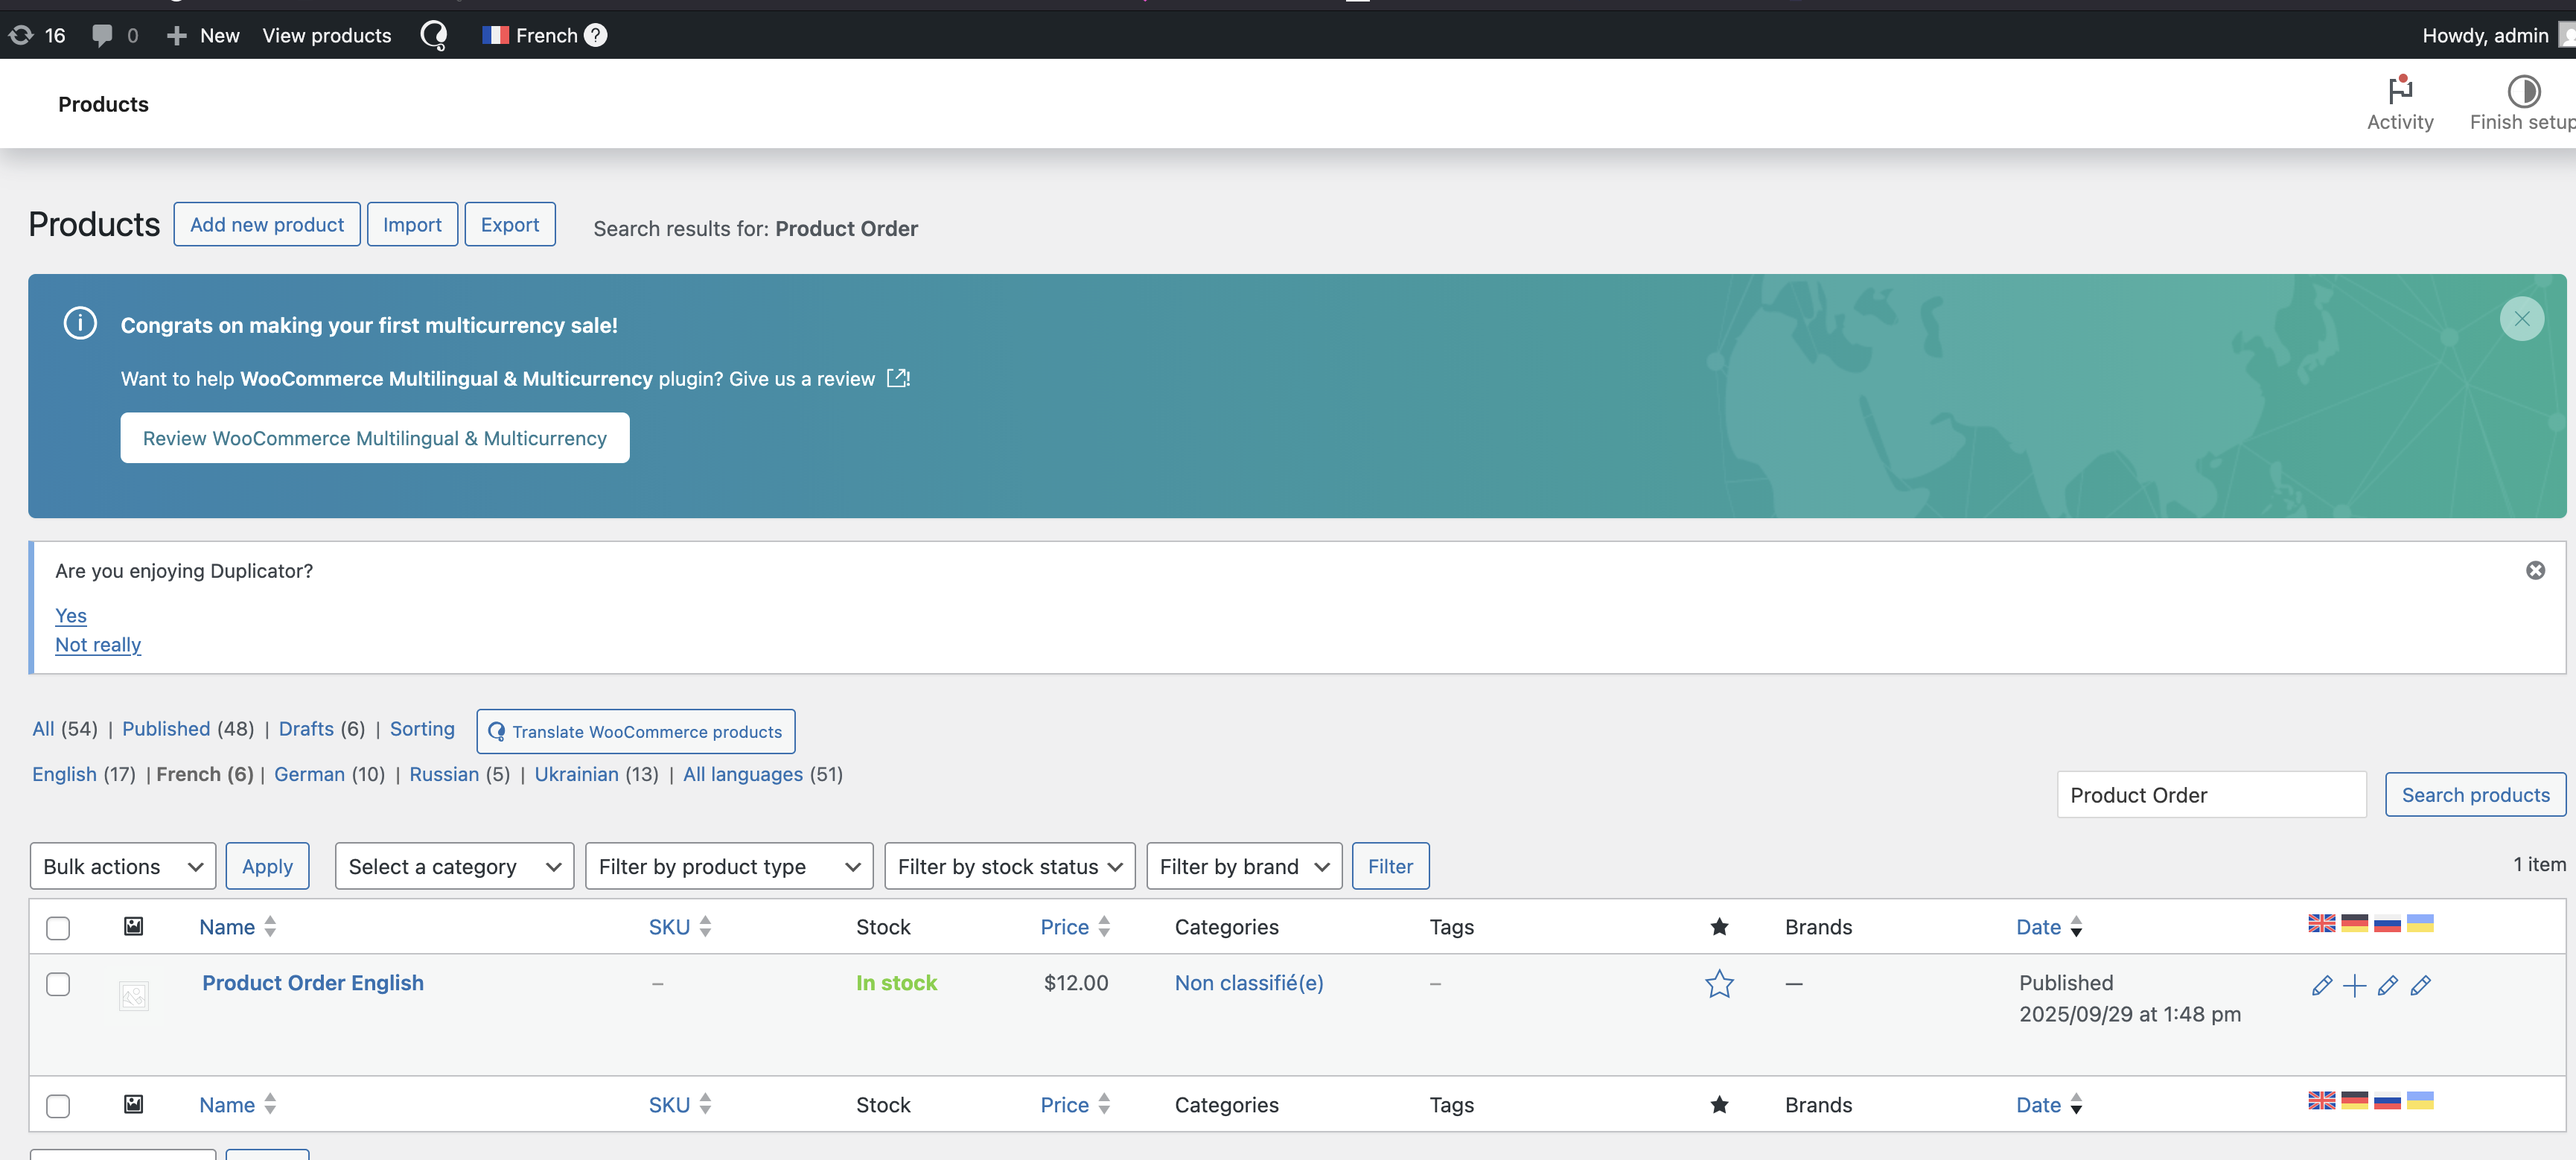Show Drafts products view
The image size is (2576, 1160).
[306, 729]
